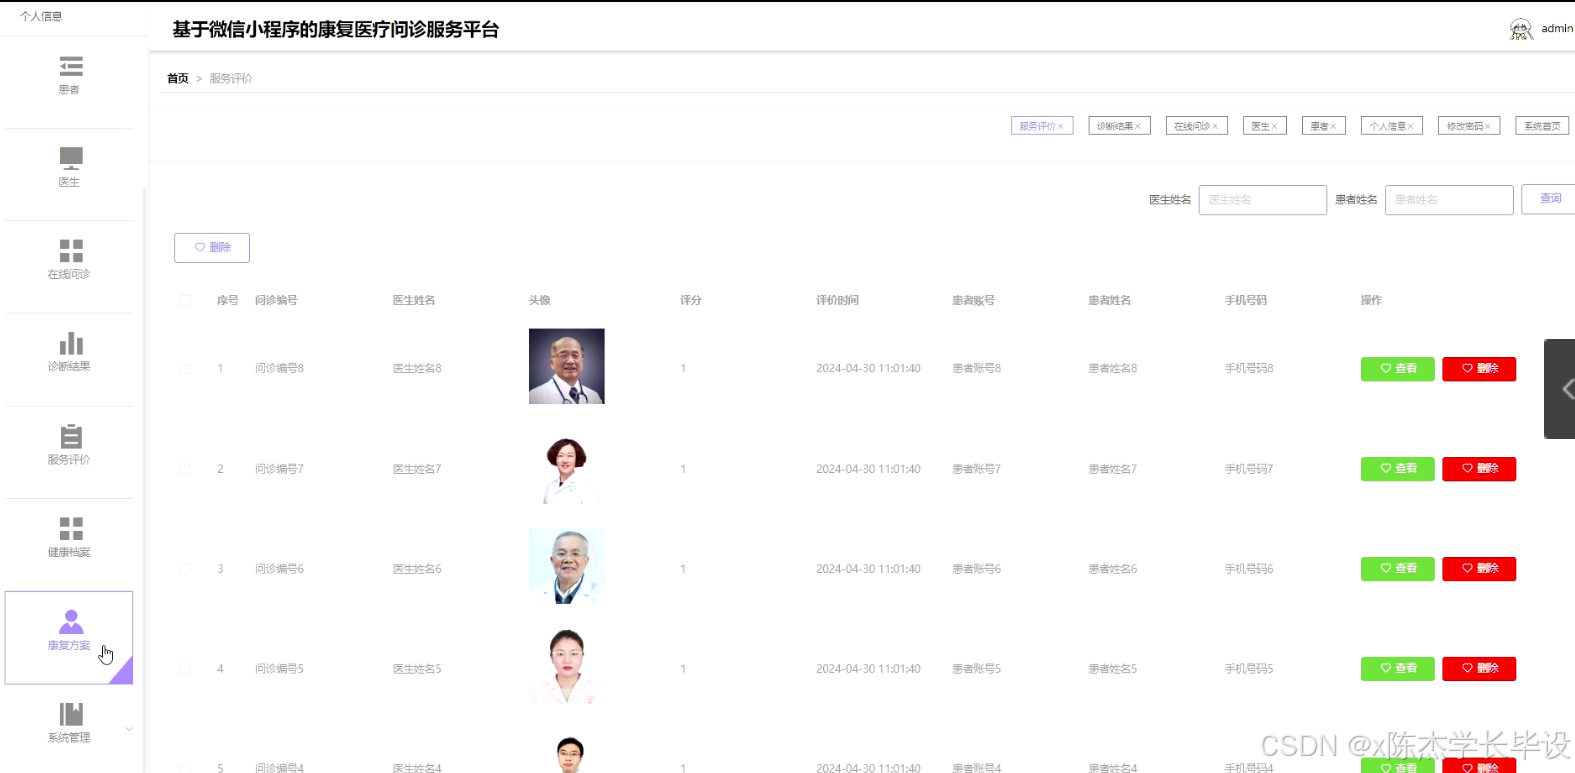Viewport: 1575px width, 773px height.
Task: Toggle the select-all header checkbox
Action: 185,300
